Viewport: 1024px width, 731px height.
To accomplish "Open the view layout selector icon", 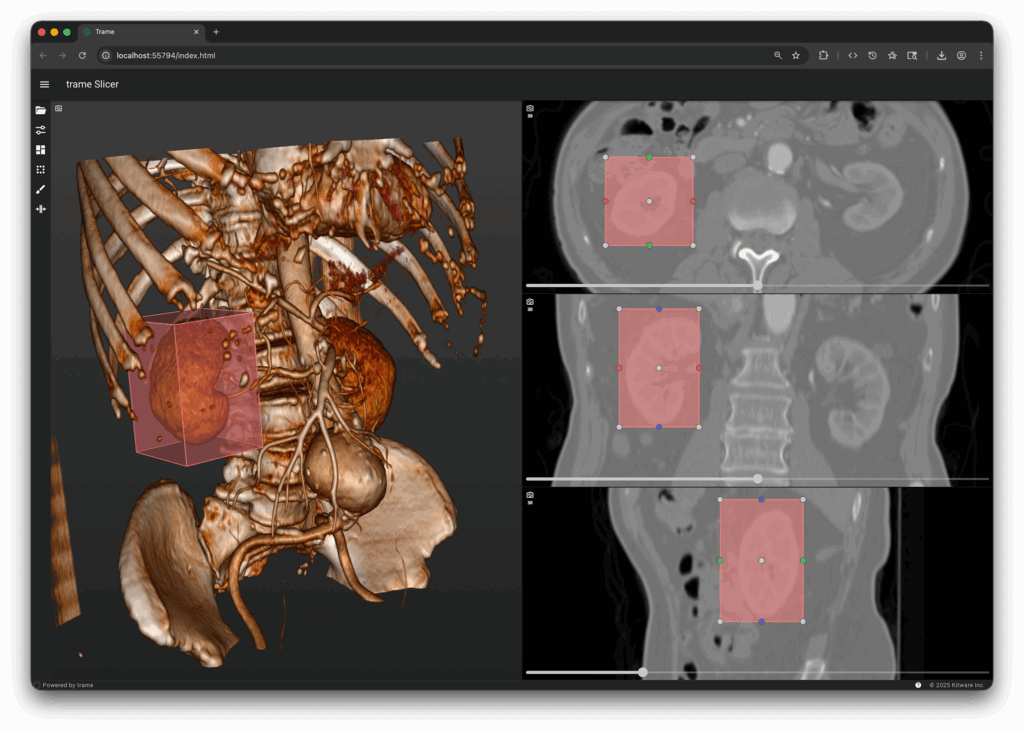I will tap(41, 149).
